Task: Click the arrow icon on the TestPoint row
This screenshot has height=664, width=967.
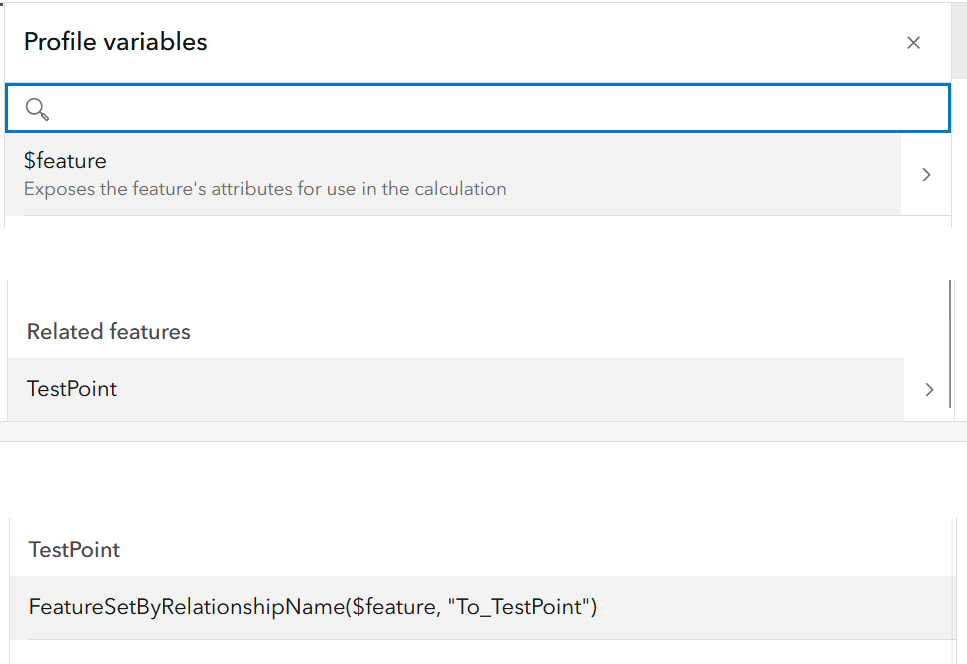Action: pyautogui.click(x=928, y=389)
